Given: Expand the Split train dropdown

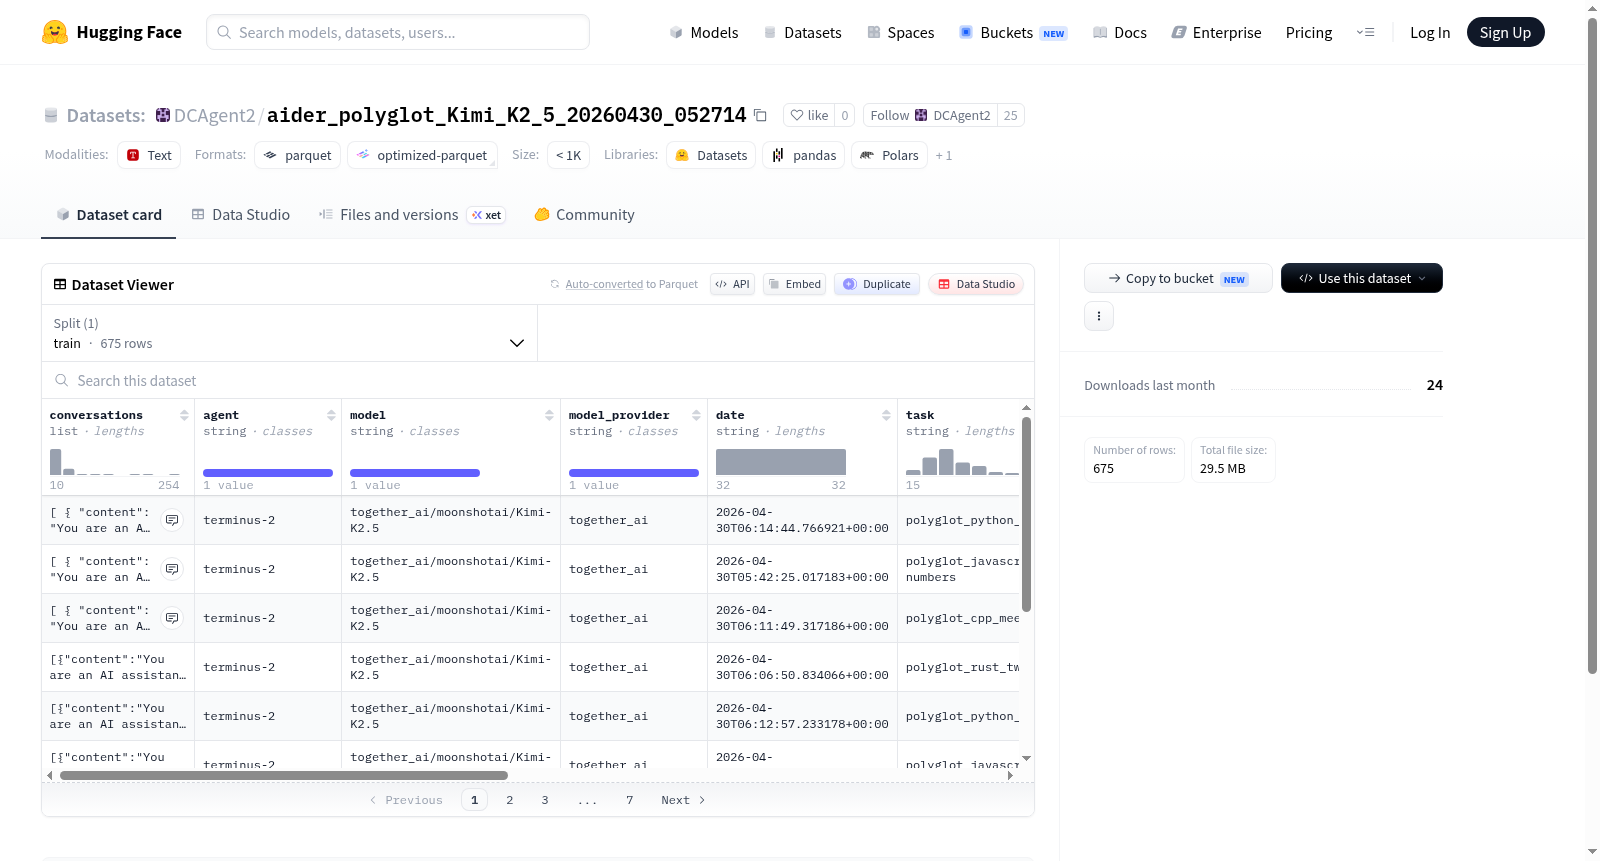Looking at the screenshot, I should tap(289, 333).
